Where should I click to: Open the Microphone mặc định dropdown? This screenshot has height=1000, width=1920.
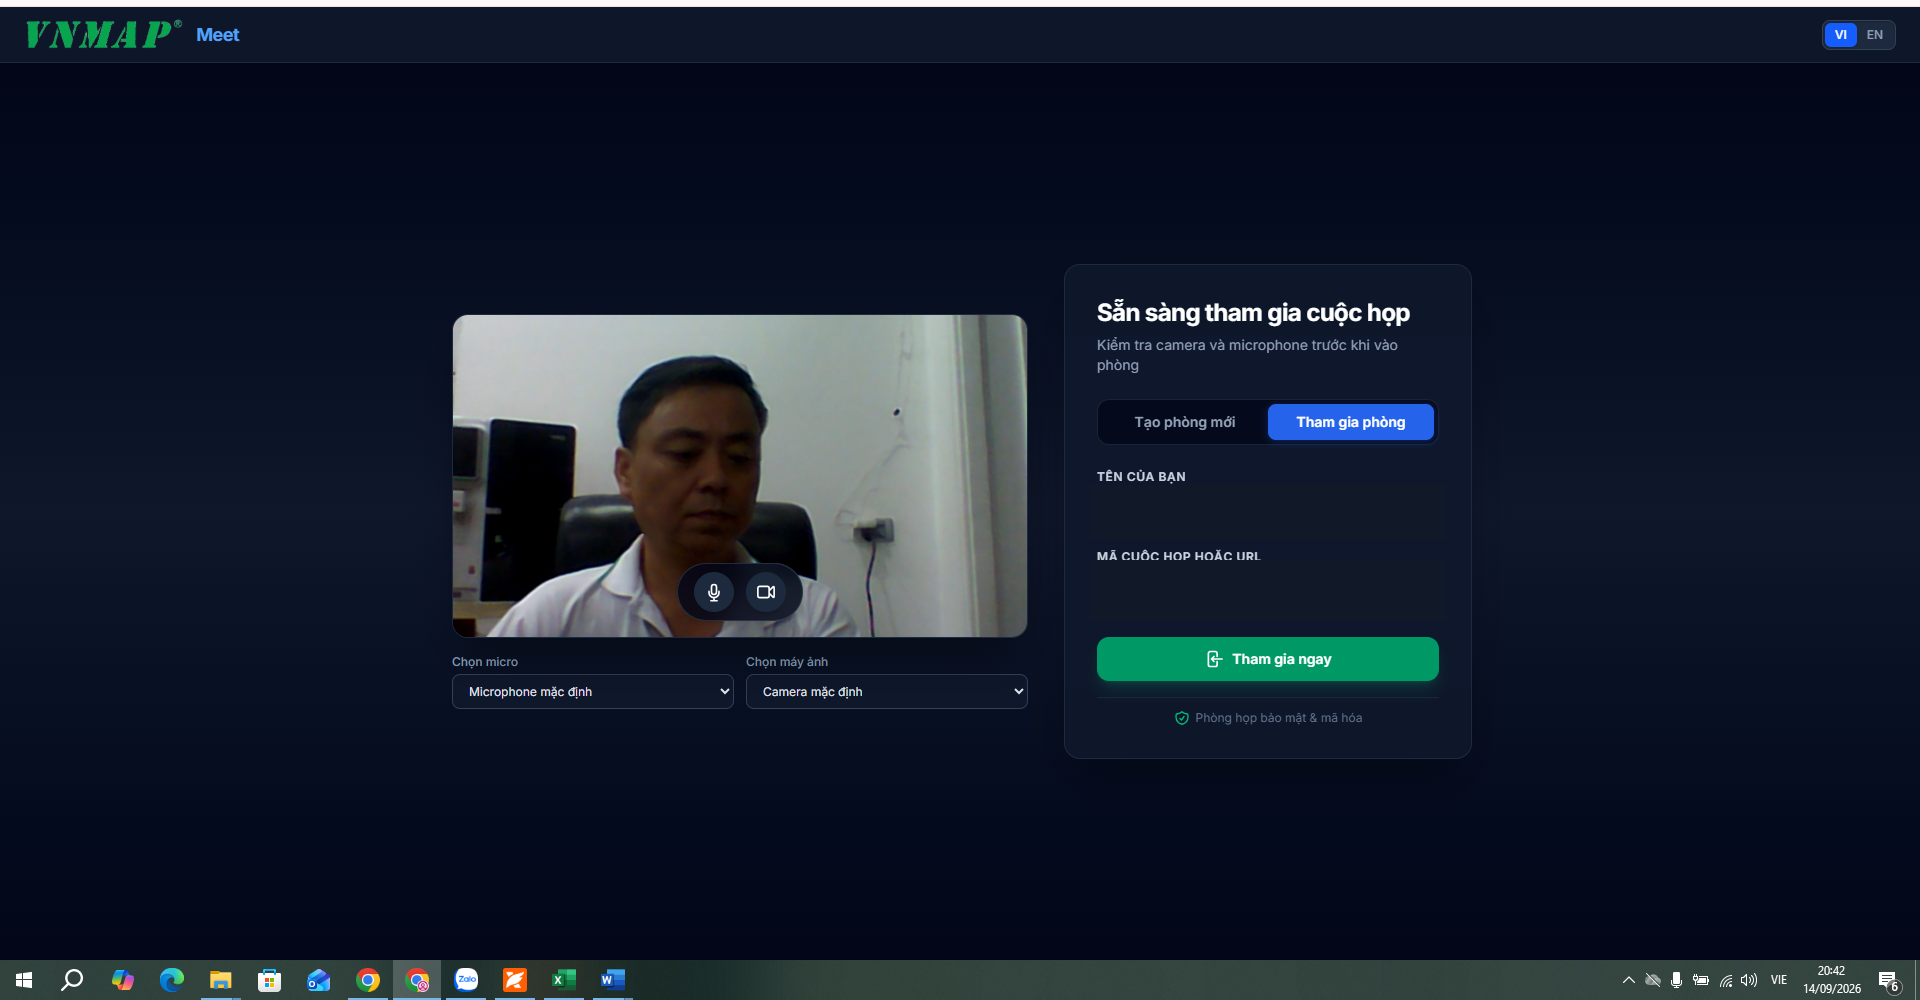click(593, 692)
